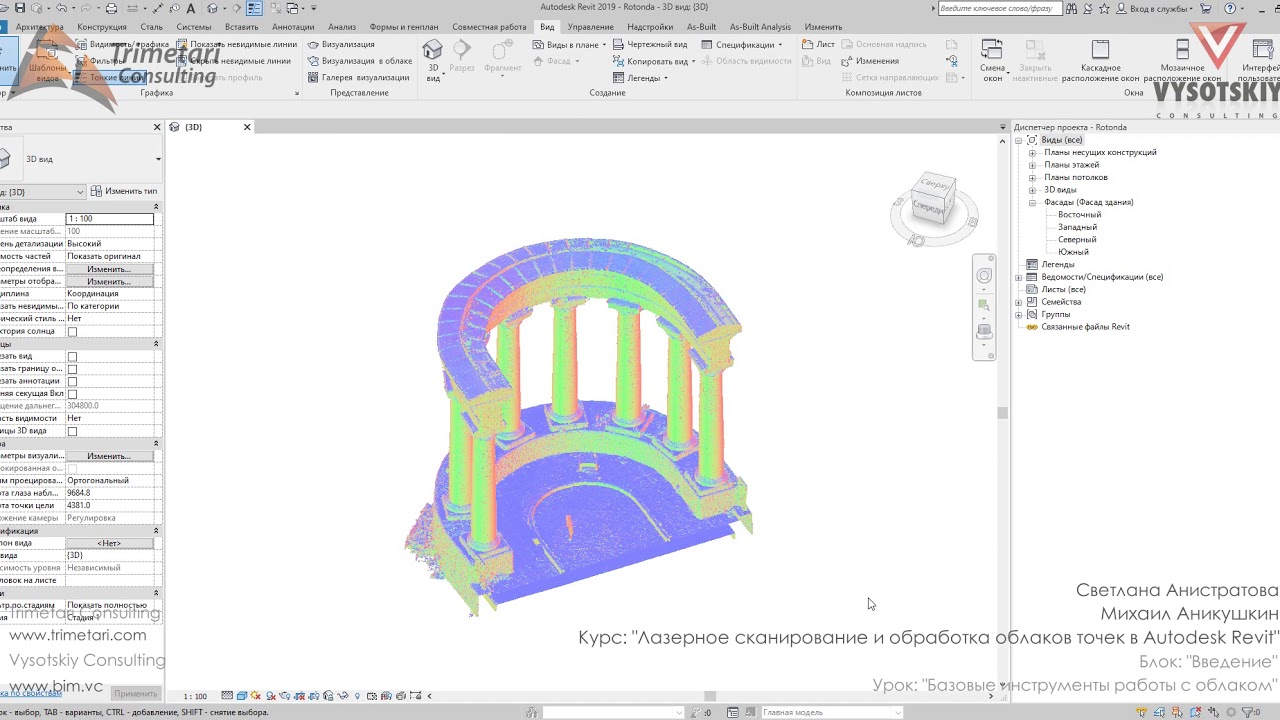Click Смена окон window switcher
Screen dimensions: 1280x720
pos(992,60)
